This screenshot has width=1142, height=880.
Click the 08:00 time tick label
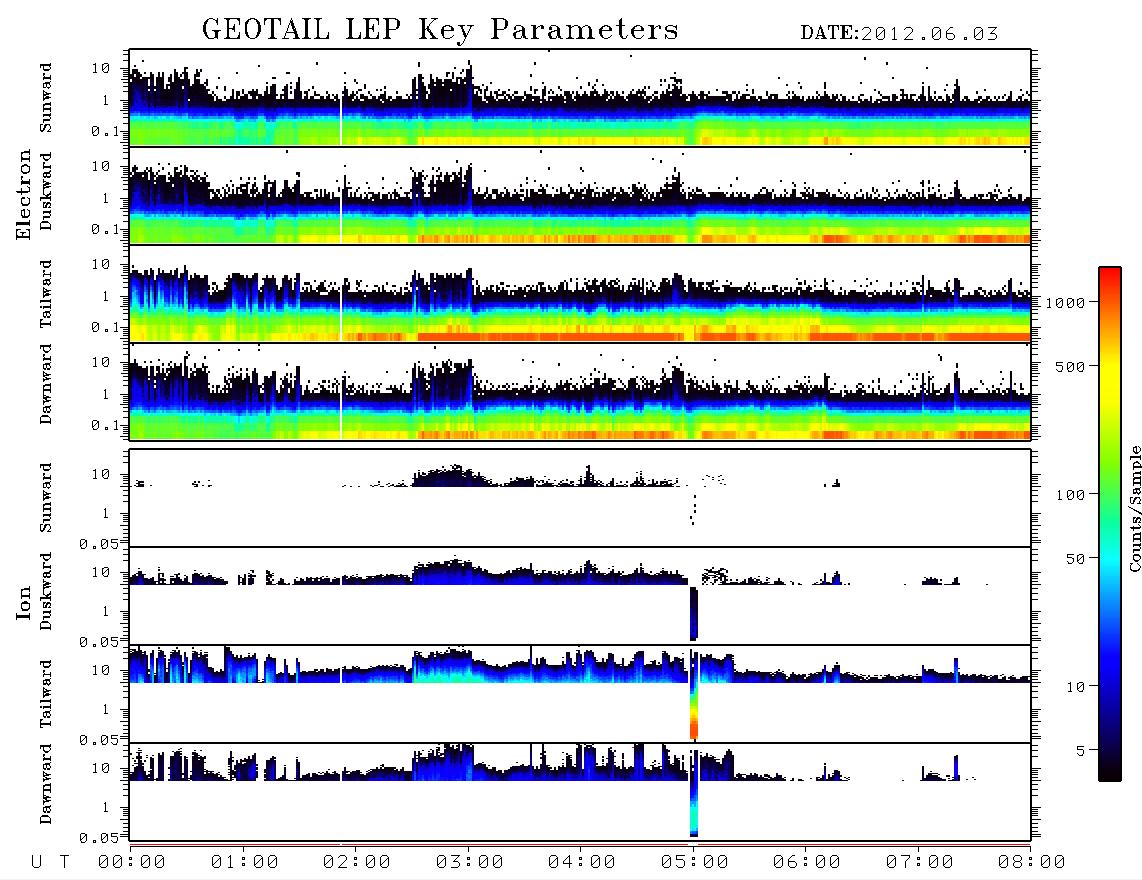[1031, 862]
